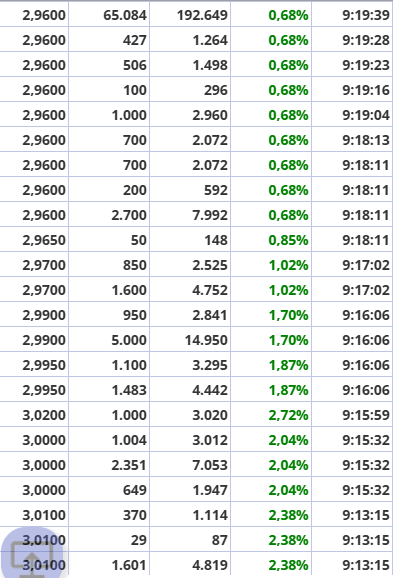Image resolution: width=393 pixels, height=578 pixels.
Task: Click the amount cell 2.960
Action: (190, 115)
